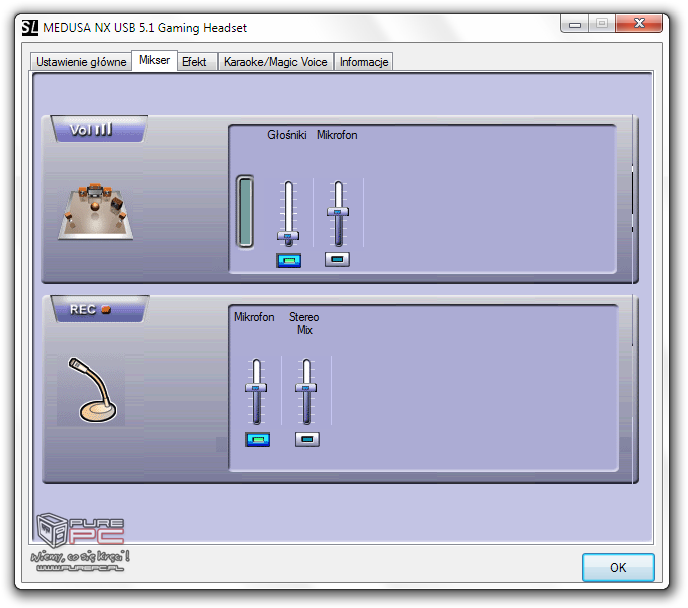Click the Głośniki playback volume slider
This screenshot has width=688, height=608.
pyautogui.click(x=288, y=214)
